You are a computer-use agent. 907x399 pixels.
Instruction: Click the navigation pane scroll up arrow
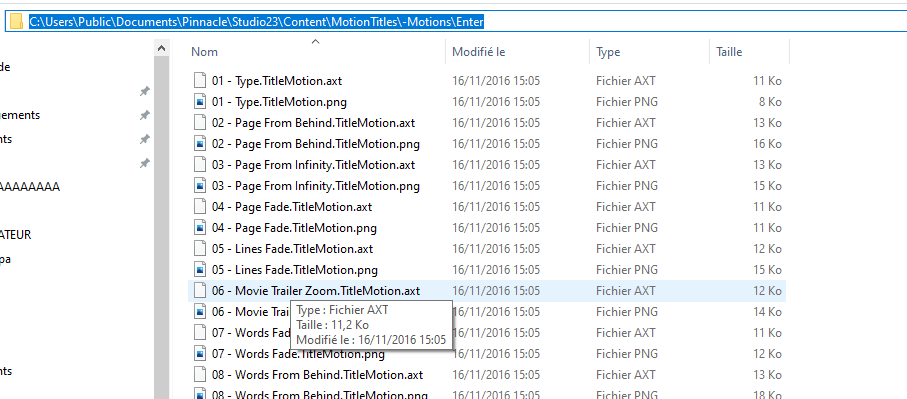(x=161, y=49)
